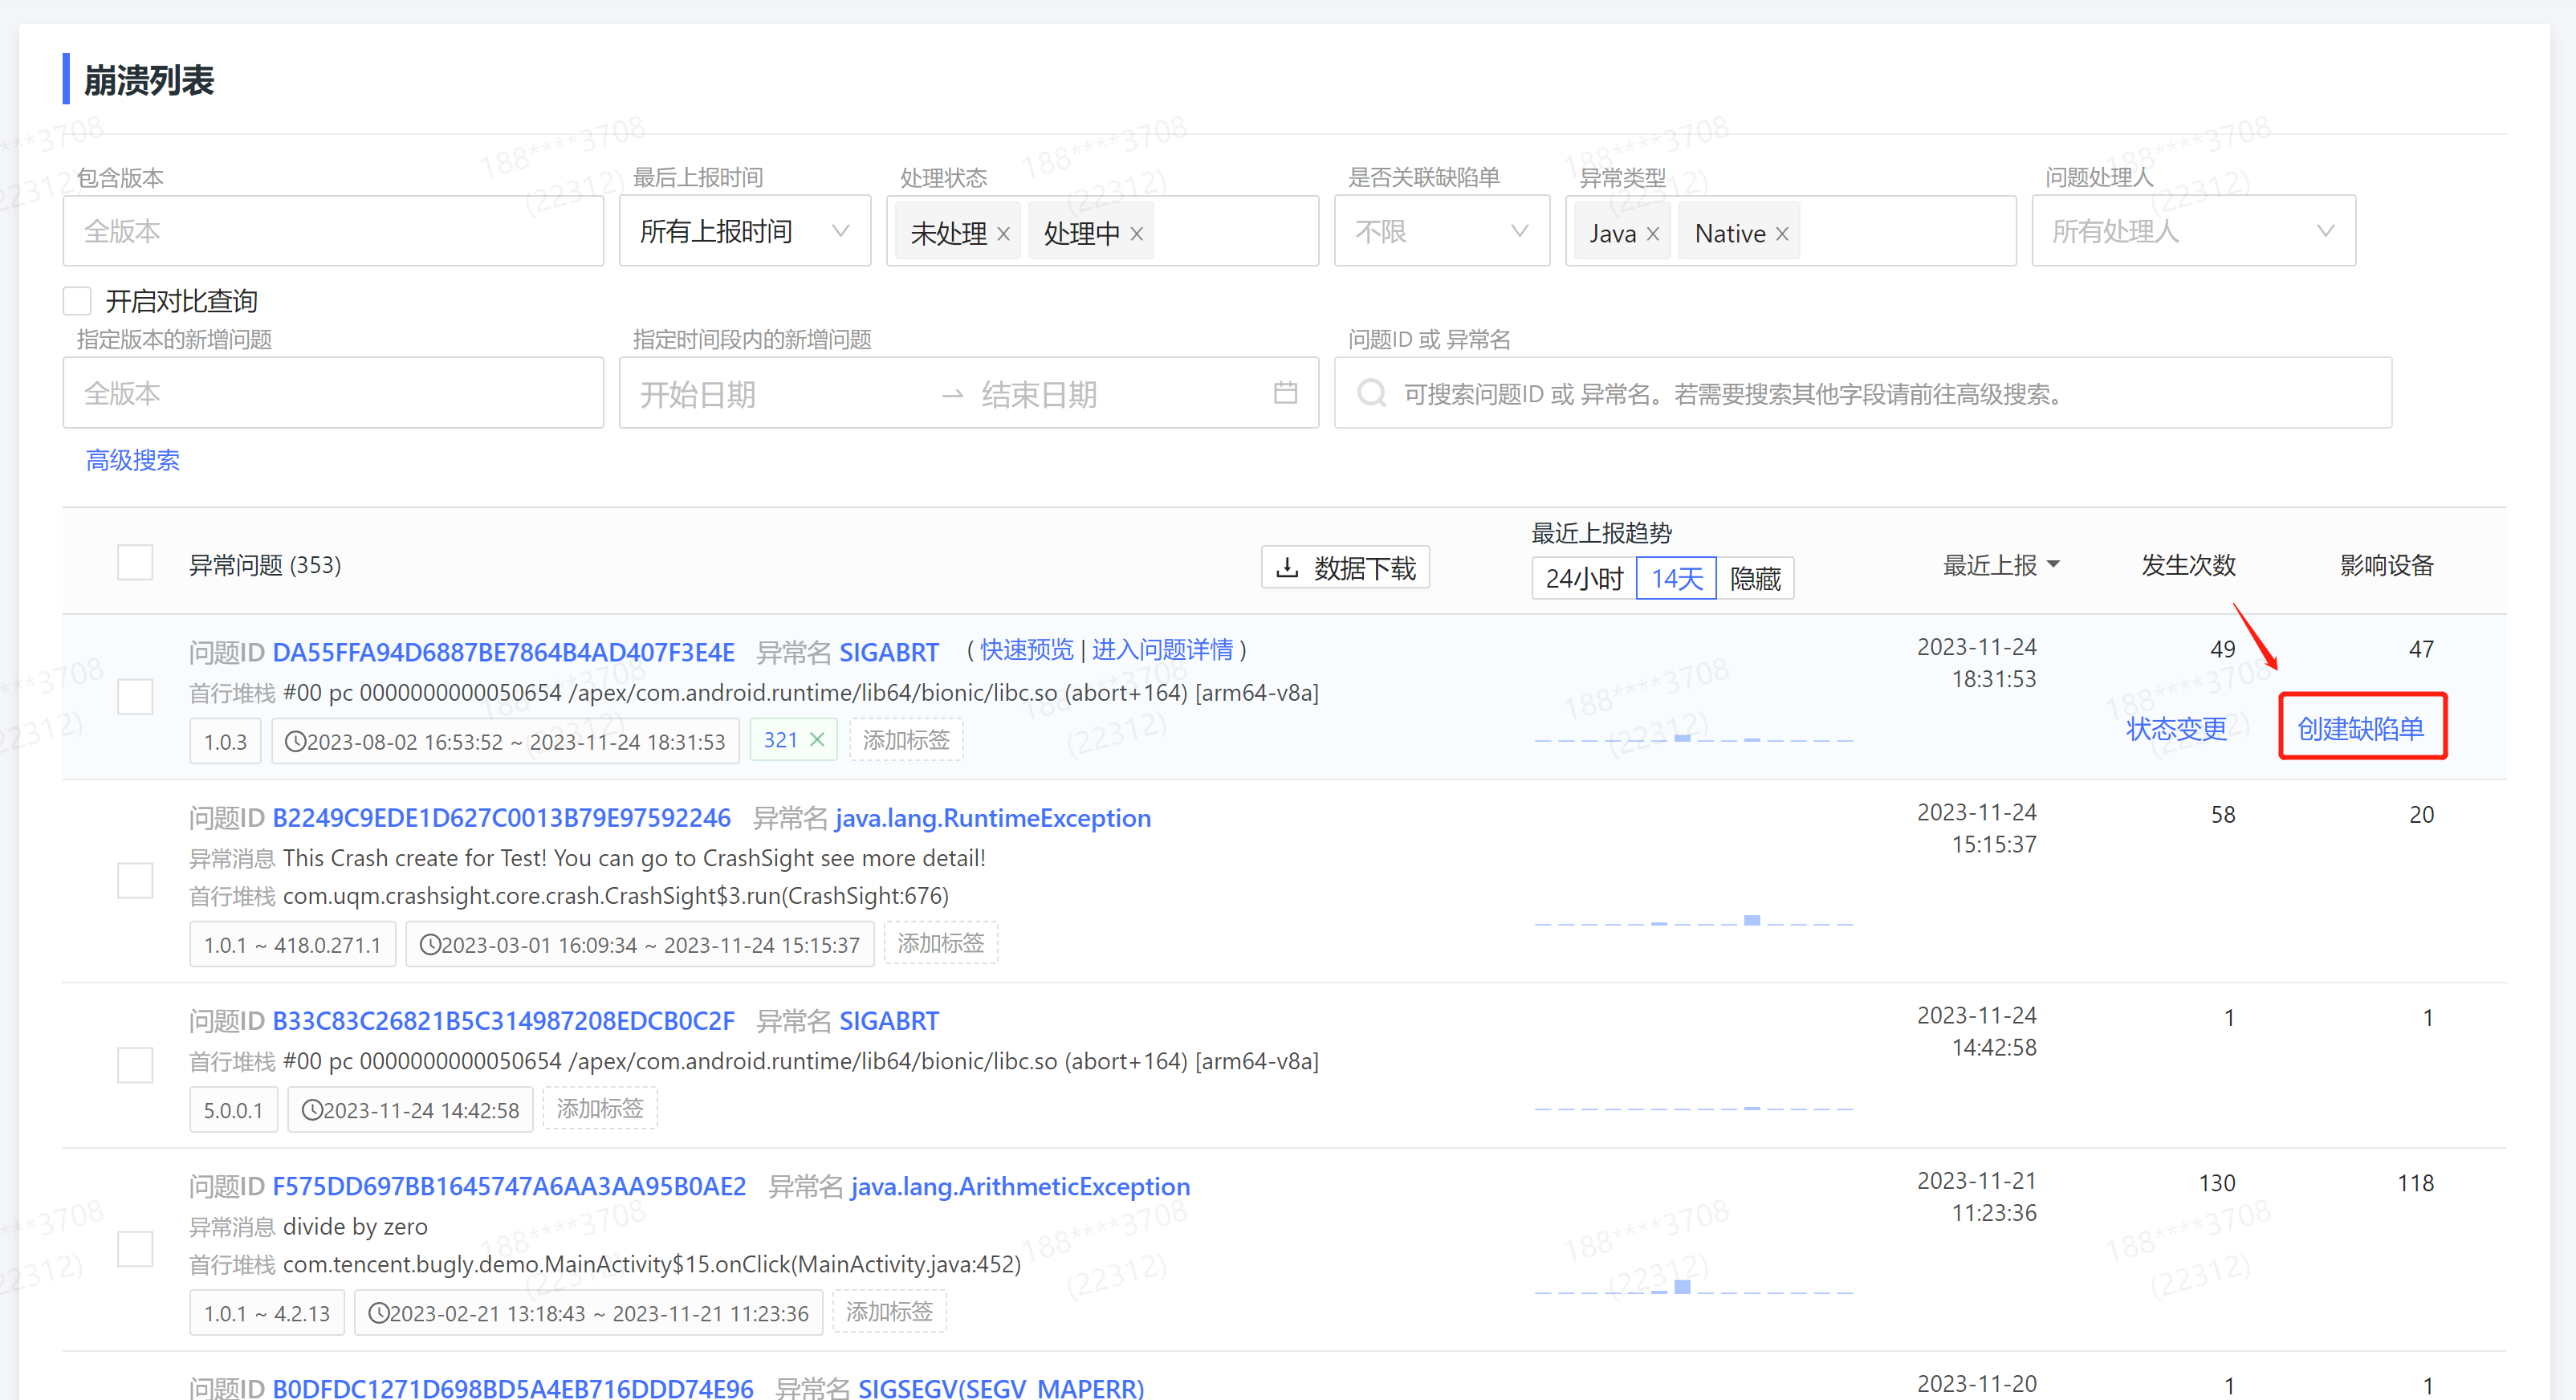The width and height of the screenshot is (2576, 1400).
Task: Focus the 问题ID 或 异常名 search field
Action: click(1863, 393)
